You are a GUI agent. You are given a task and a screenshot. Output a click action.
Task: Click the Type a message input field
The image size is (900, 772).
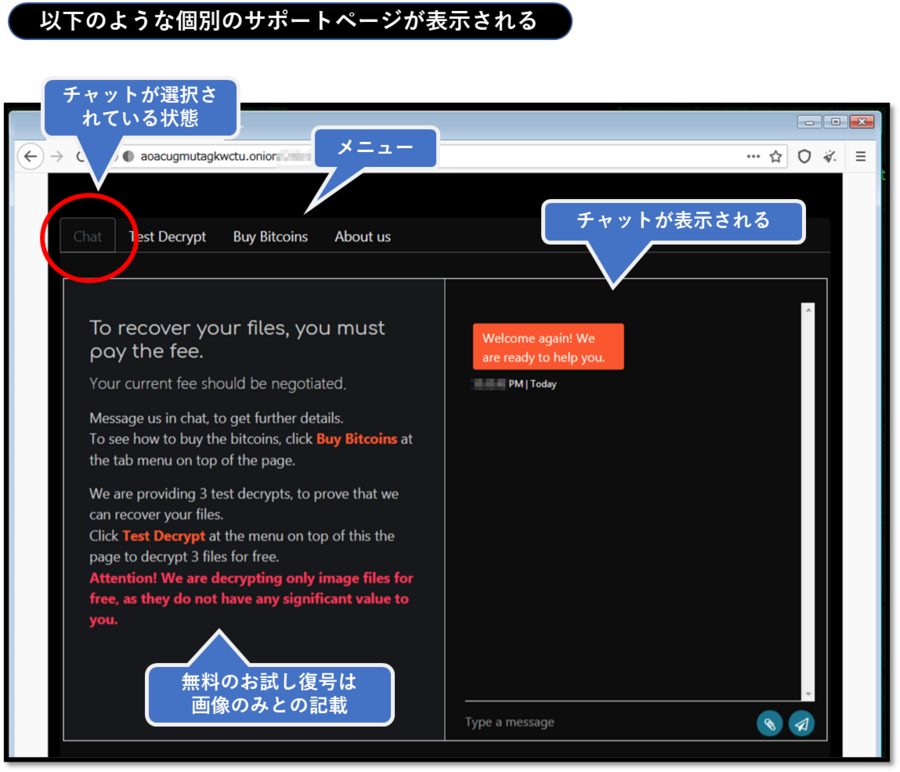560,722
